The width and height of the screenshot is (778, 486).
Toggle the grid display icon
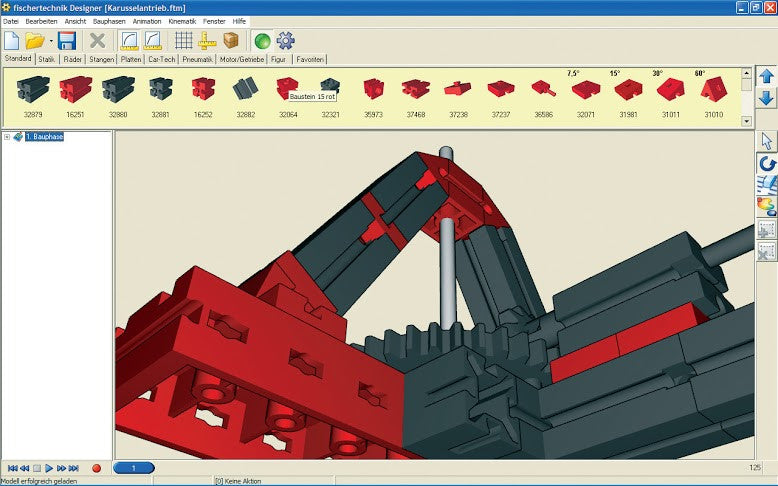pyautogui.click(x=184, y=41)
